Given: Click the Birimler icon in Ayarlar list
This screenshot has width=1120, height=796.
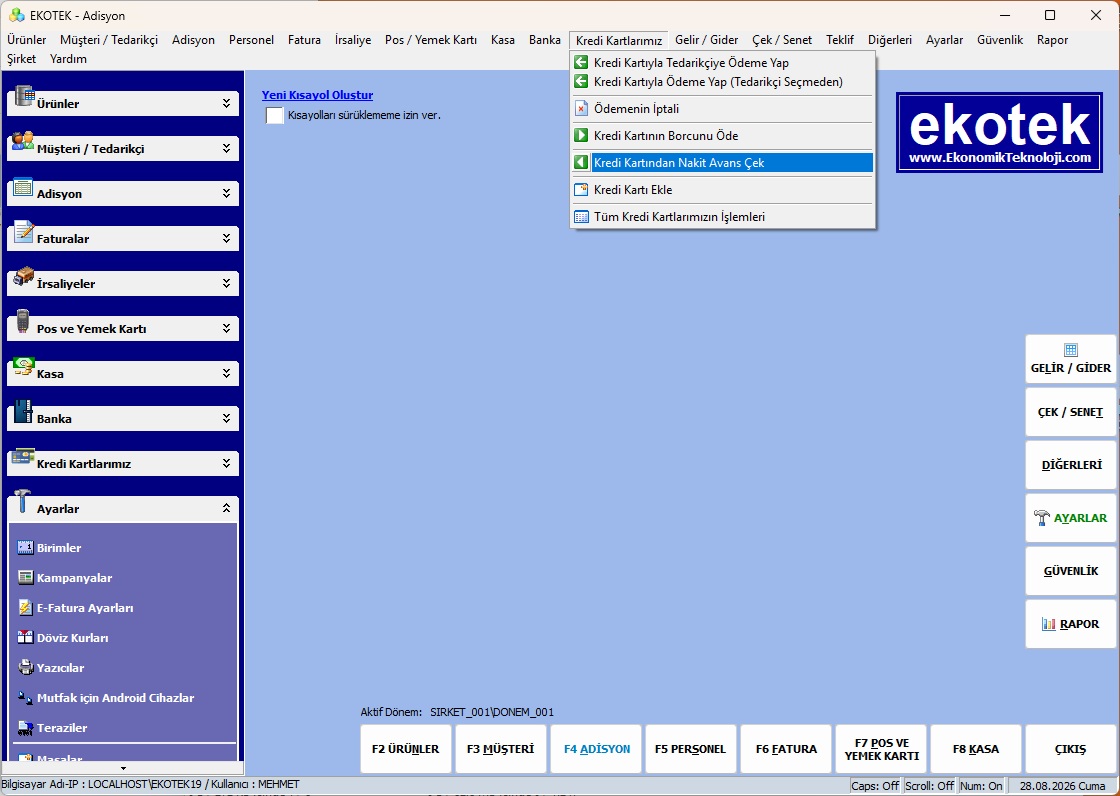Looking at the screenshot, I should pos(25,548).
